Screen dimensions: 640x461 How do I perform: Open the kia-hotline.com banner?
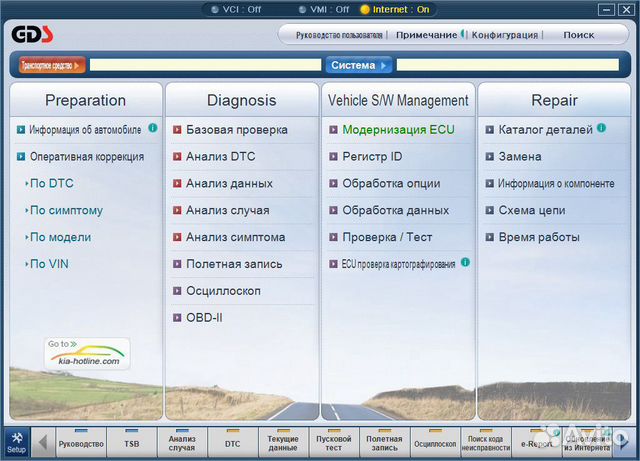87,354
